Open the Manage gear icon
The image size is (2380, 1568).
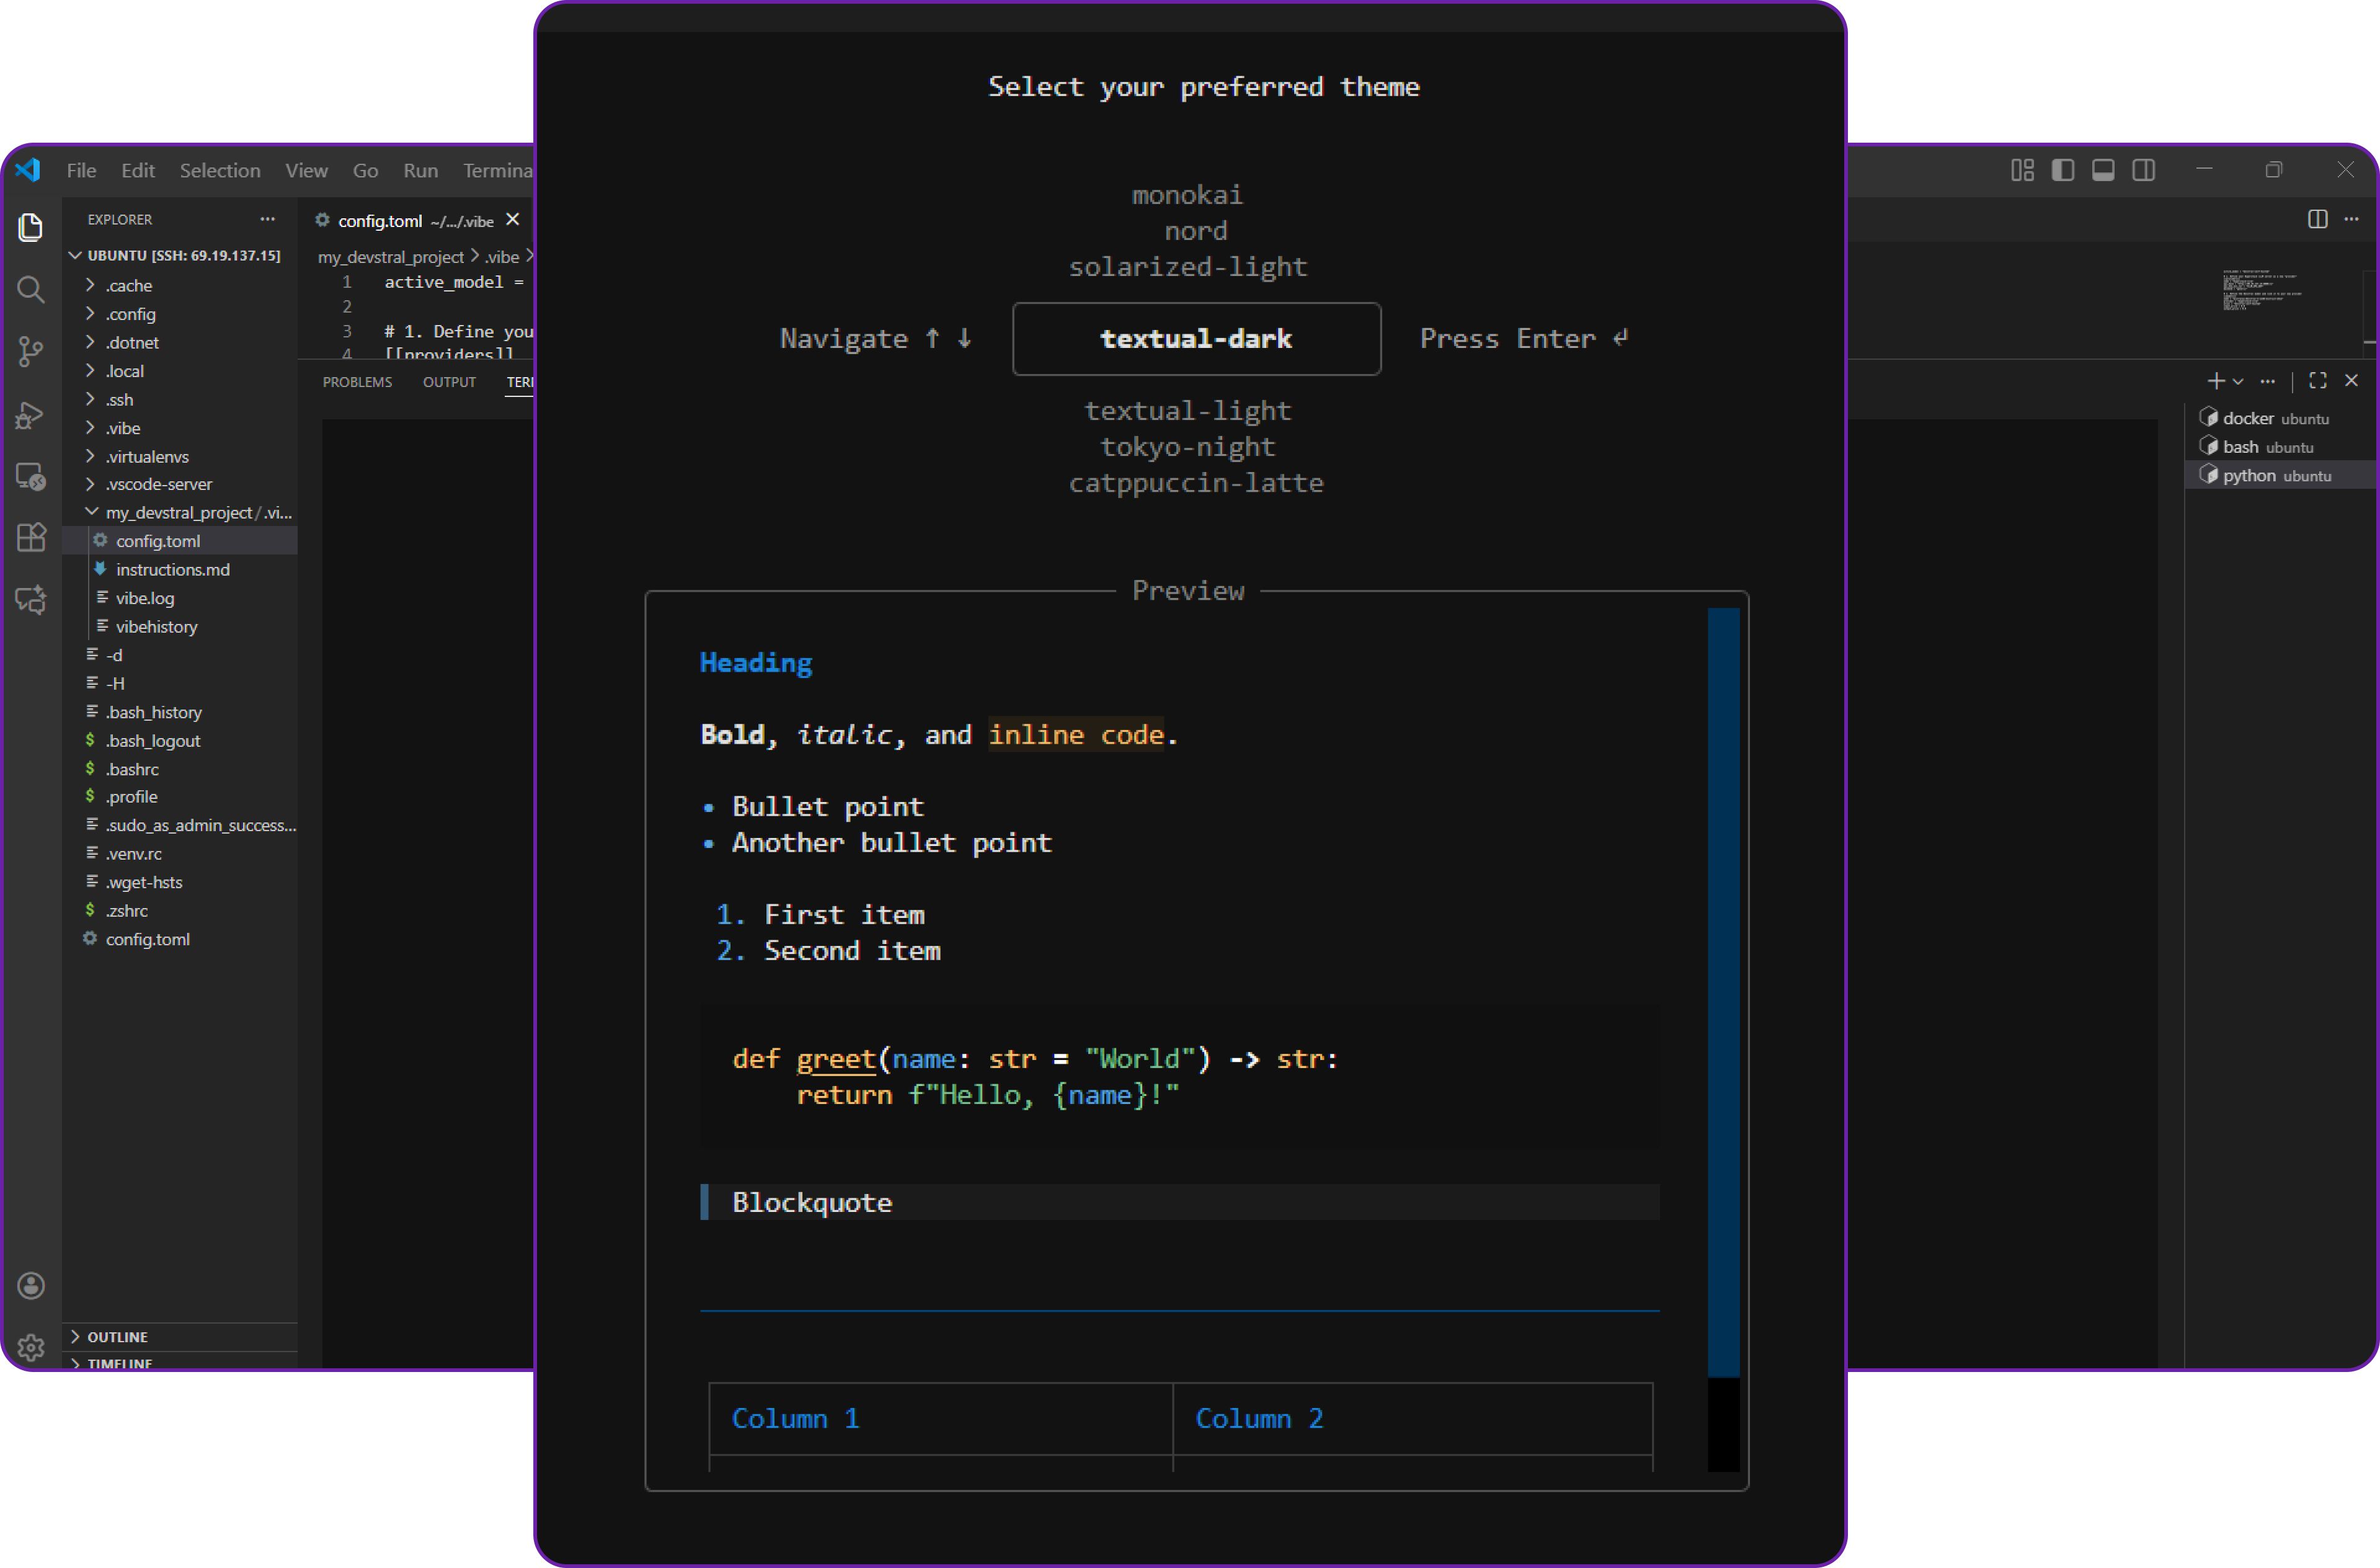coord(31,1347)
